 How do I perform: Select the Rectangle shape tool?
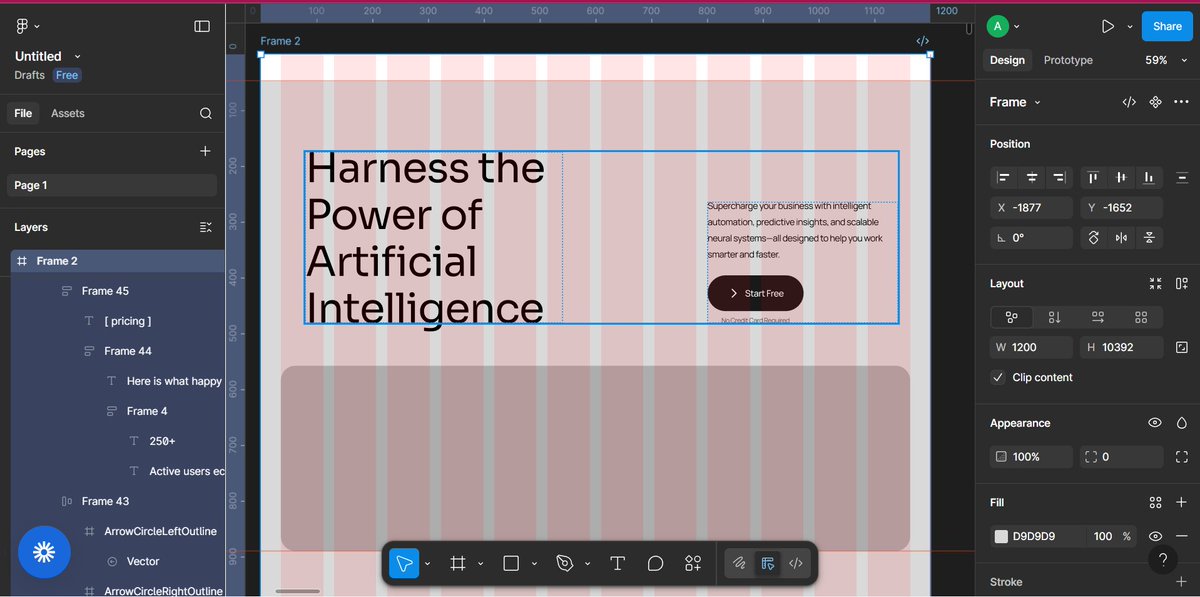tap(511, 563)
